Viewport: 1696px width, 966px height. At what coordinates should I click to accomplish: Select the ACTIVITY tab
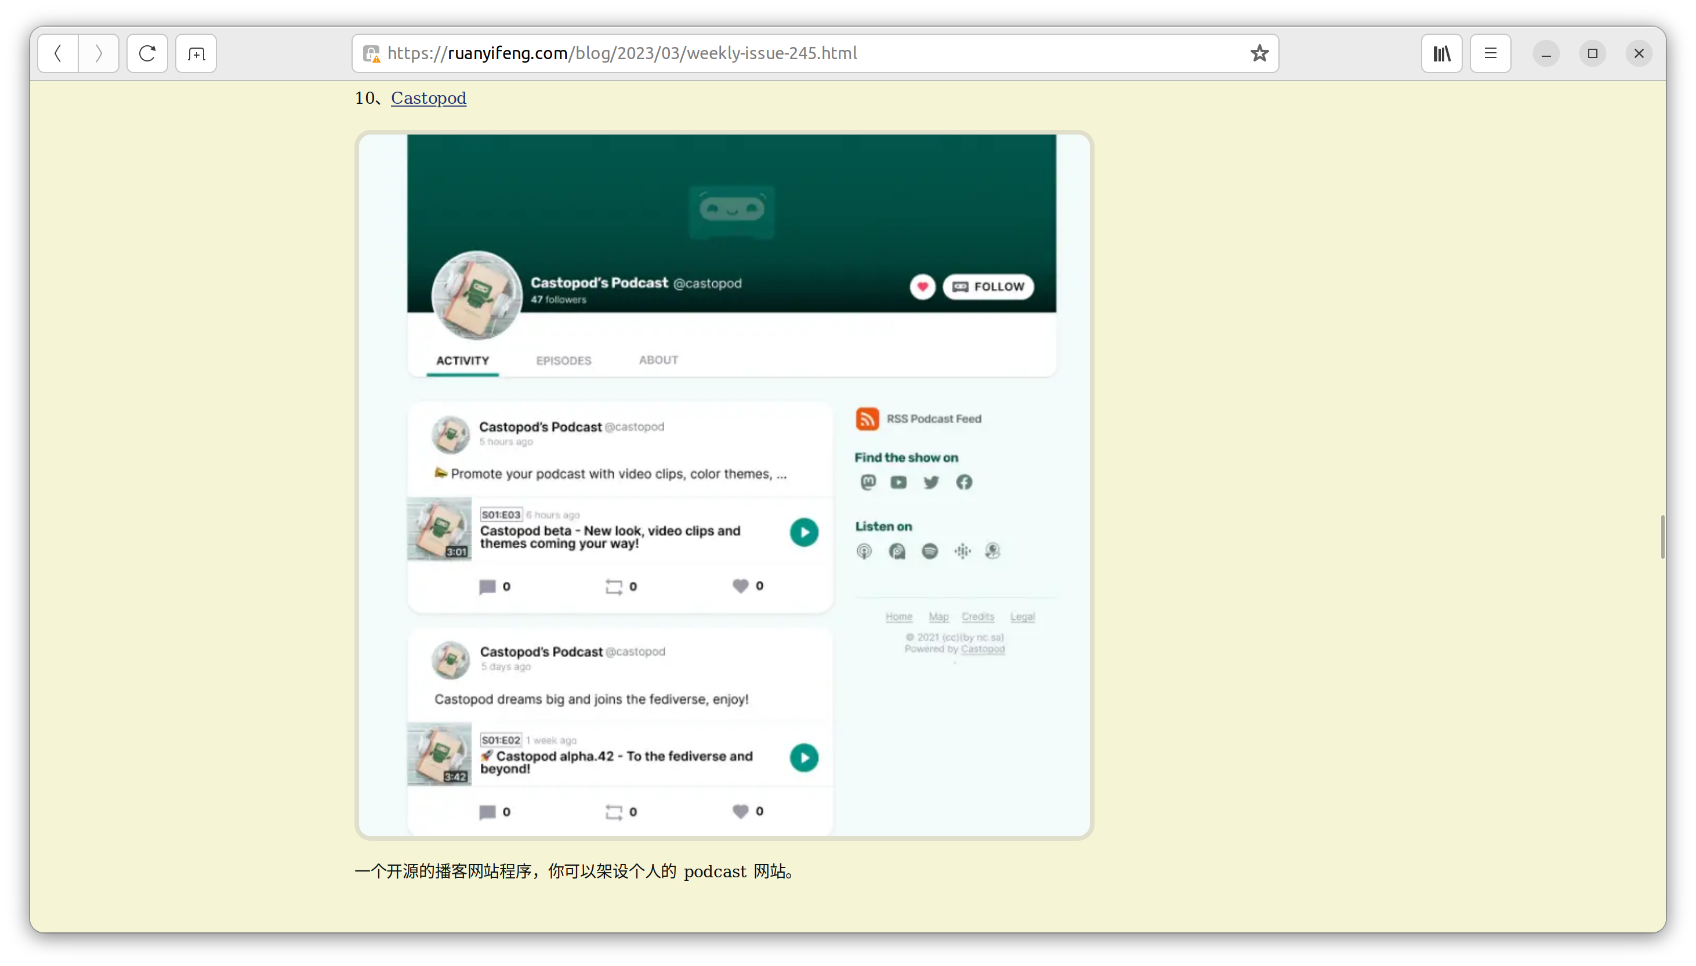click(462, 361)
